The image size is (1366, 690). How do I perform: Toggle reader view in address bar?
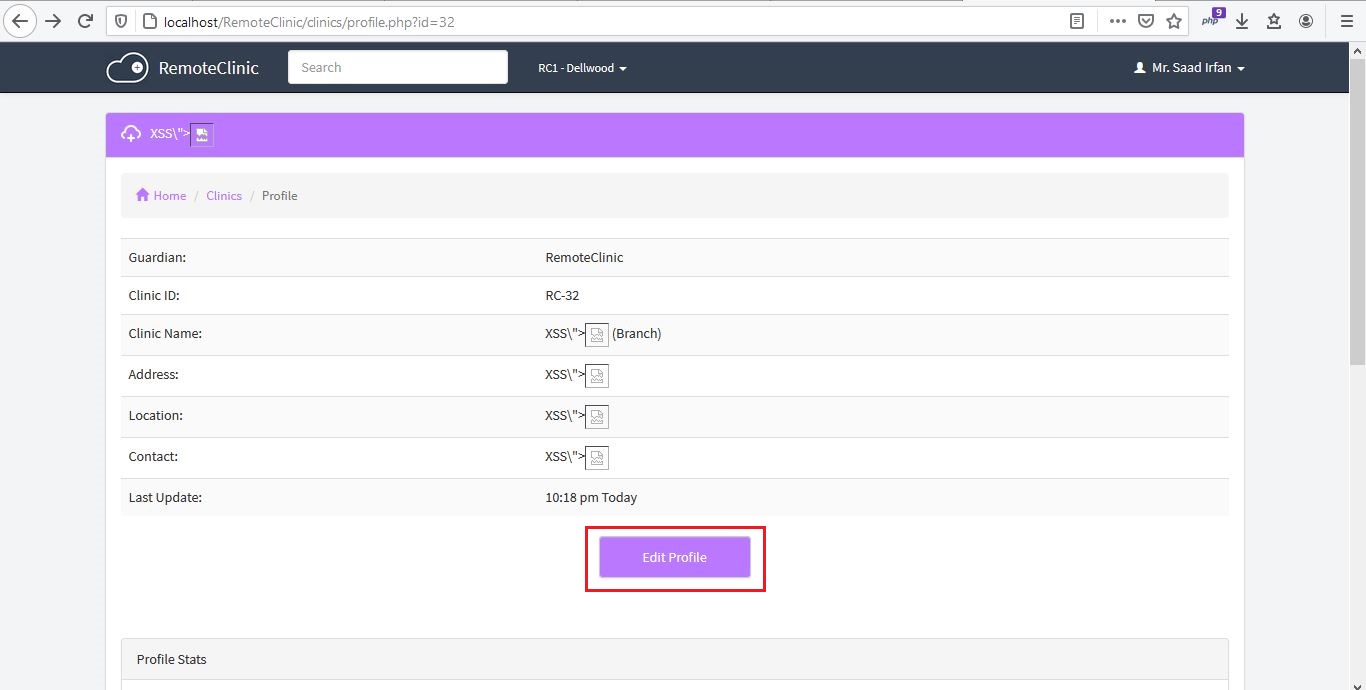pos(1077,21)
